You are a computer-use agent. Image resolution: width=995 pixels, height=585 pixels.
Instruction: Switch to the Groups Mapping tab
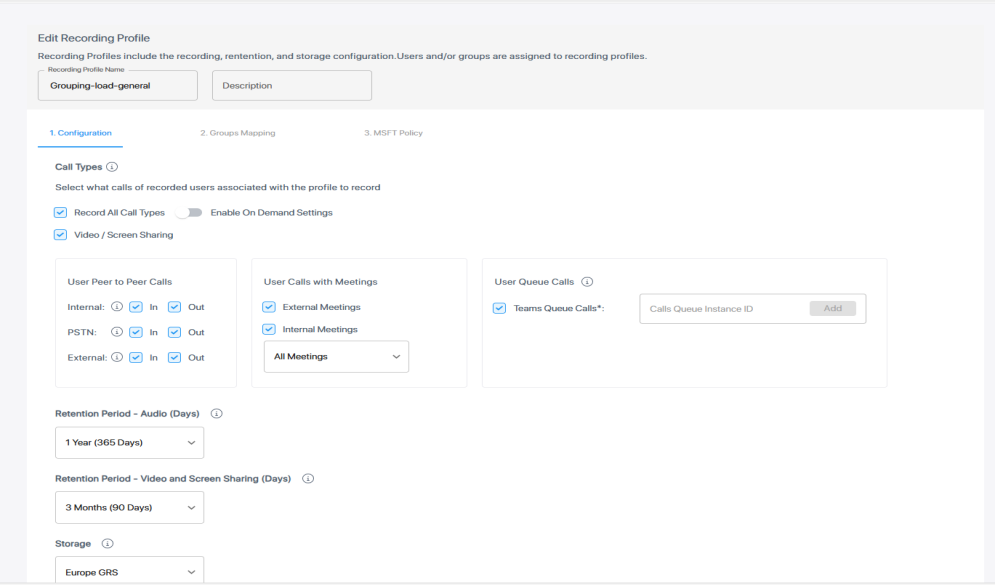coord(237,133)
